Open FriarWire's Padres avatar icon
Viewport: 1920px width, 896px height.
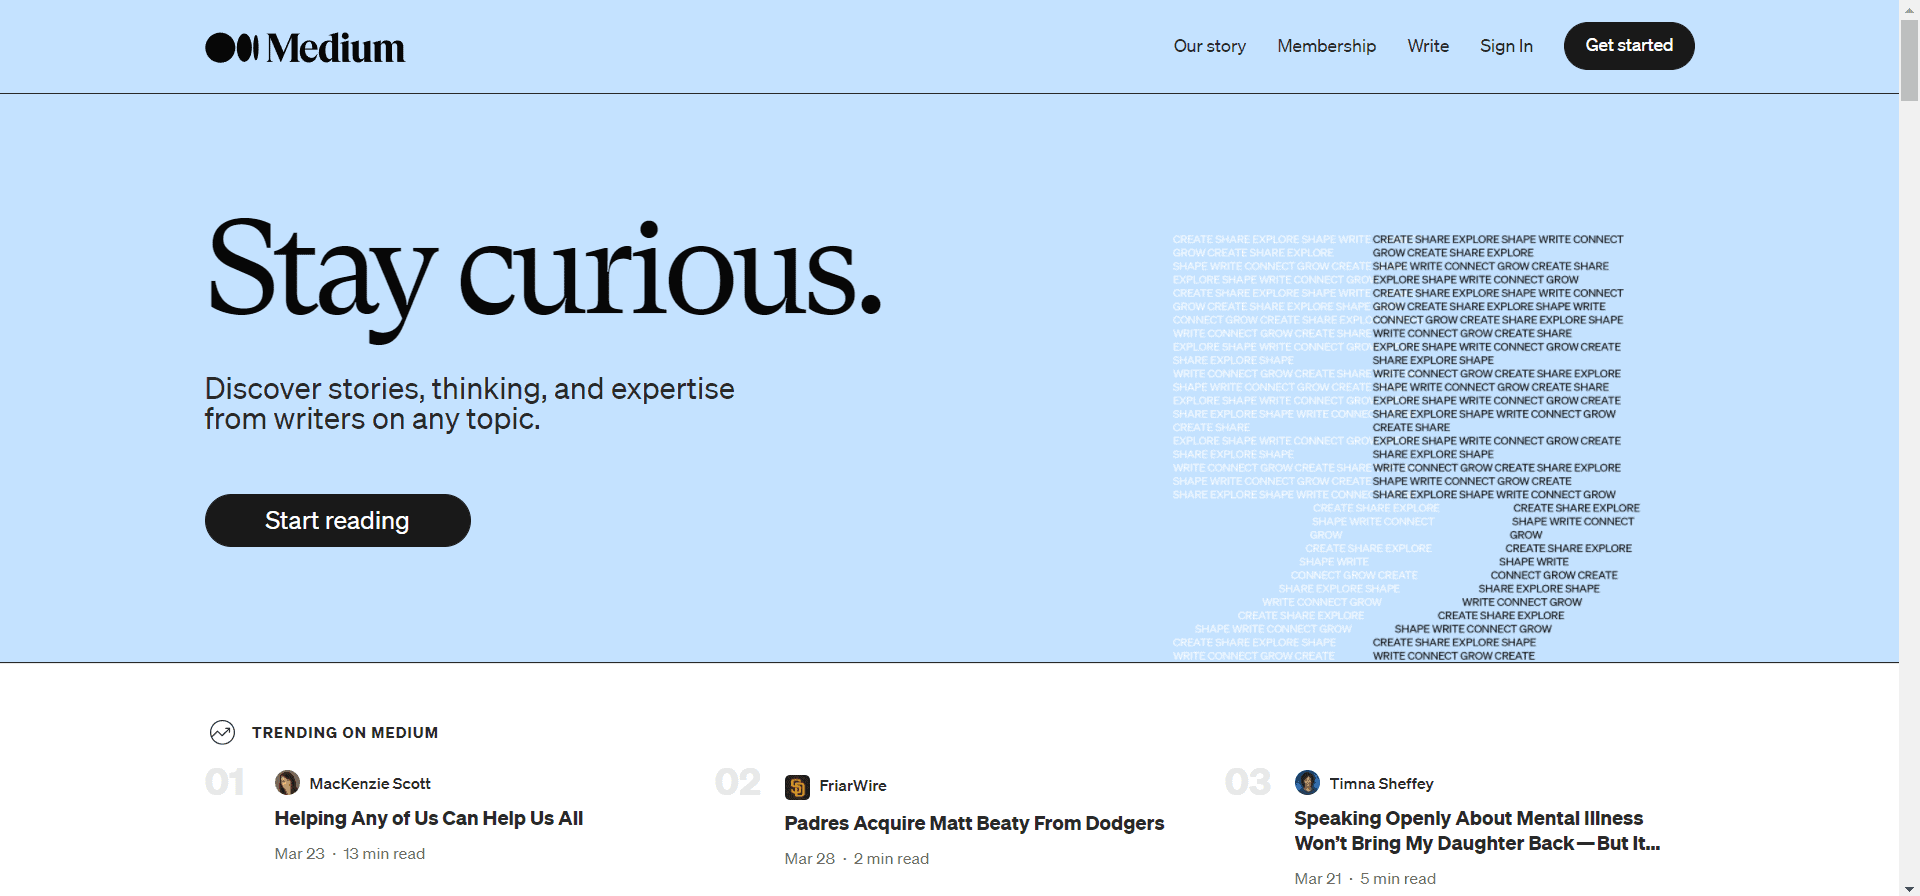[797, 788]
